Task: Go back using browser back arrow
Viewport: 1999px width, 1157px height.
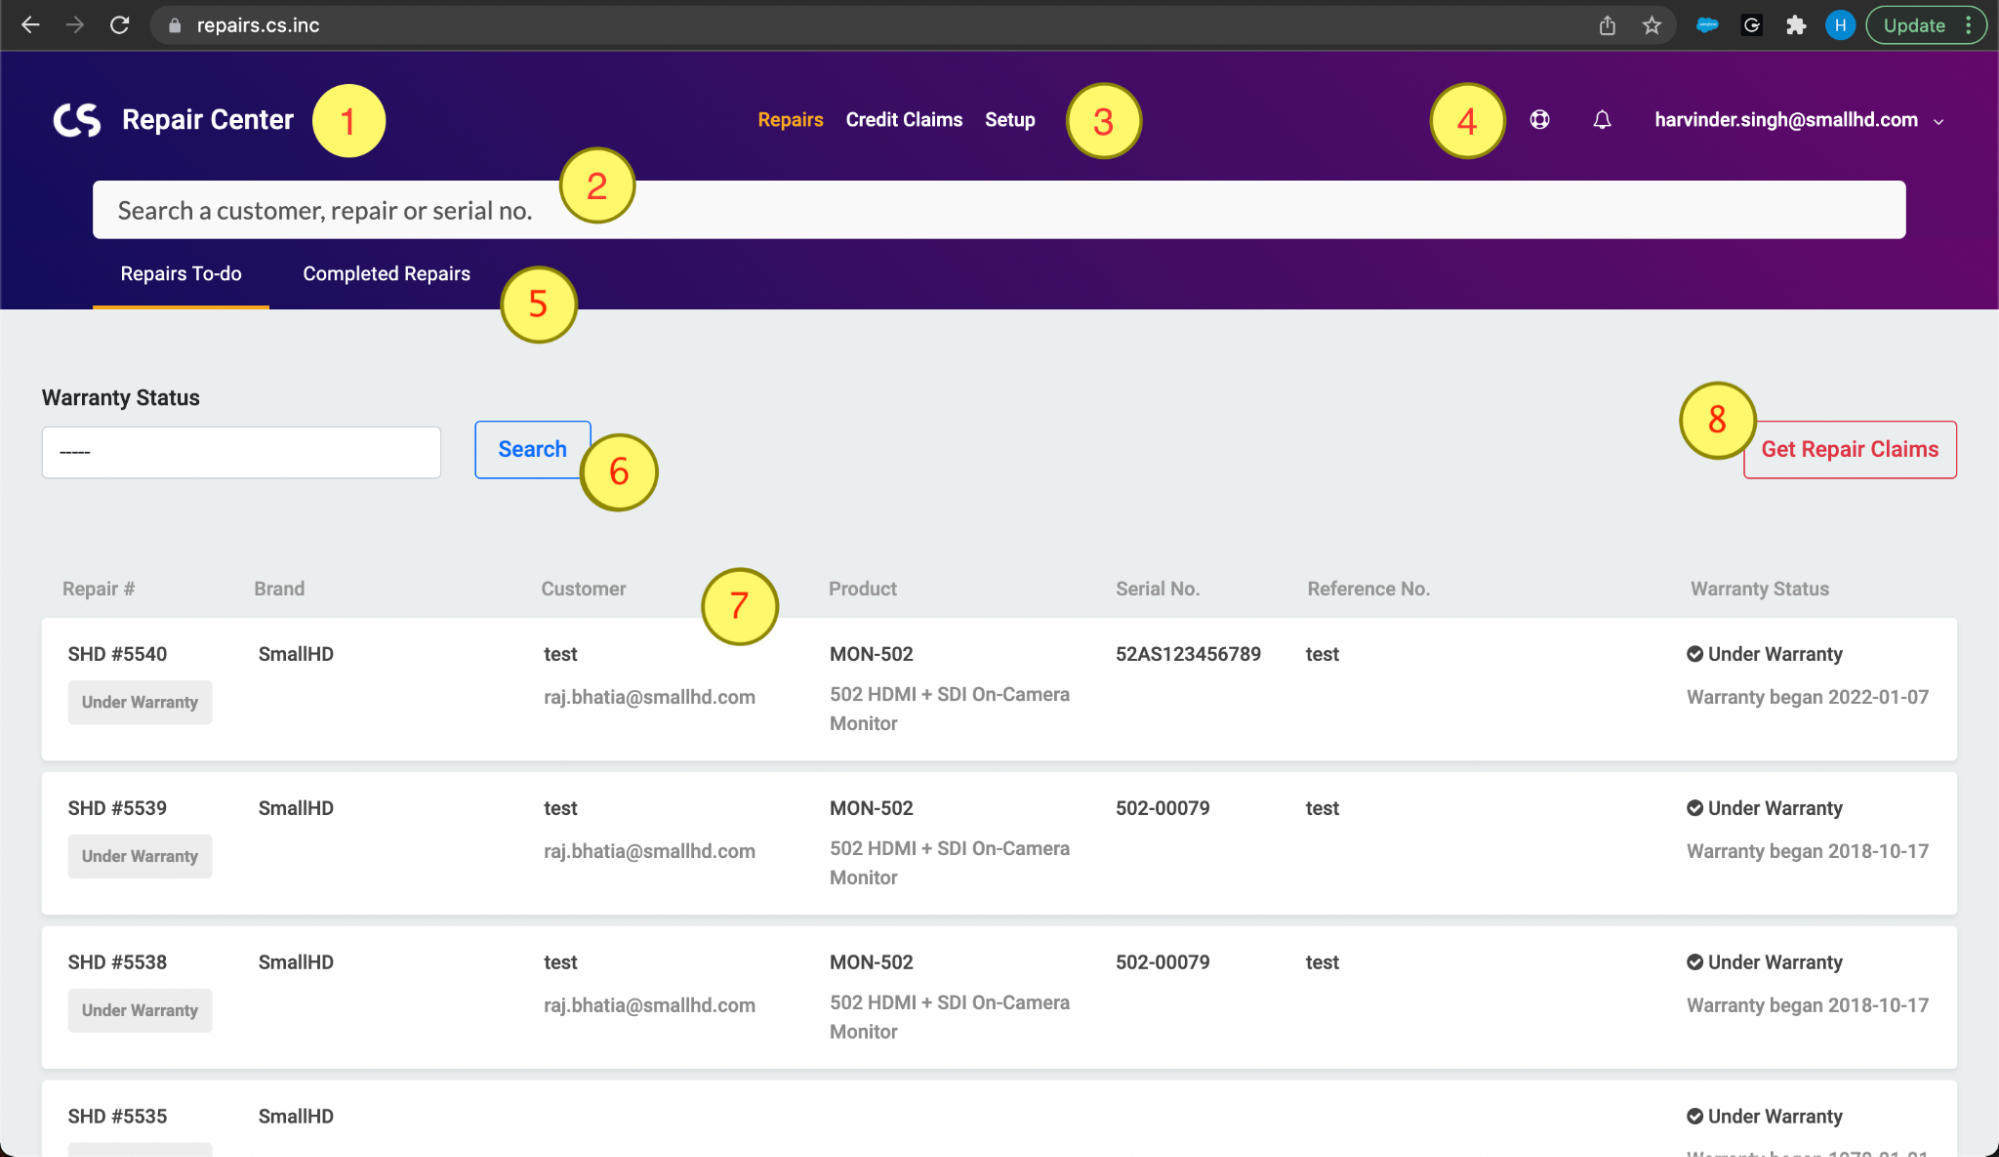Action: pos(31,25)
